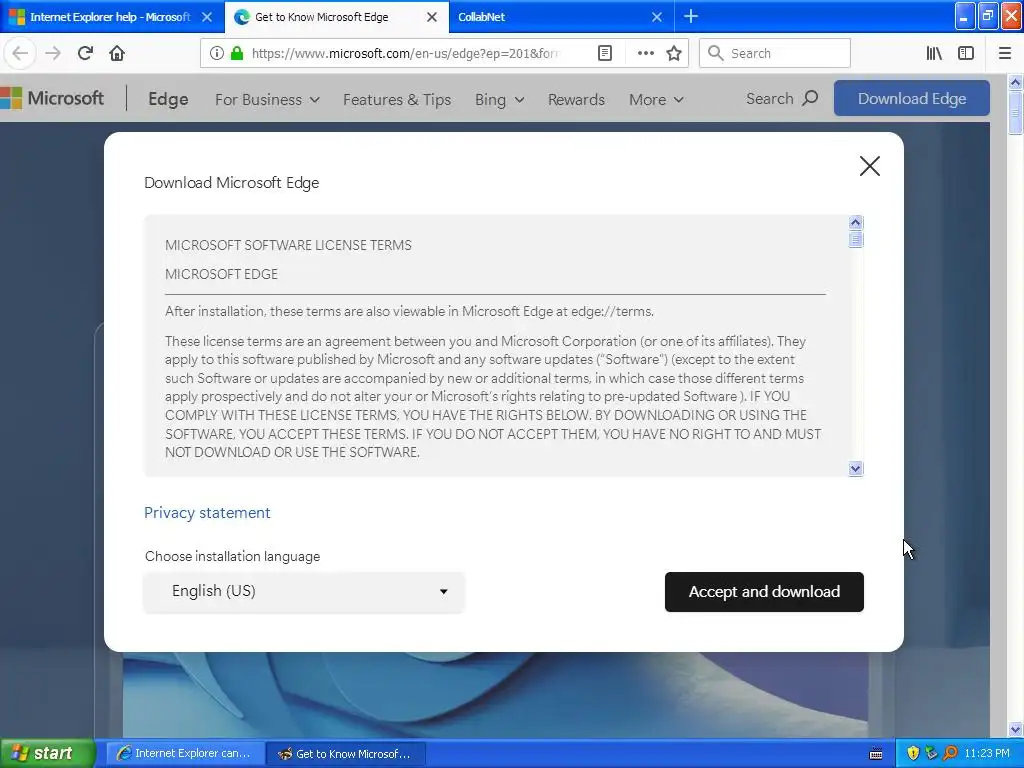This screenshot has height=768, width=1024.
Task: Close the Get to Know Microsoft Edge tab
Action: tap(432, 17)
